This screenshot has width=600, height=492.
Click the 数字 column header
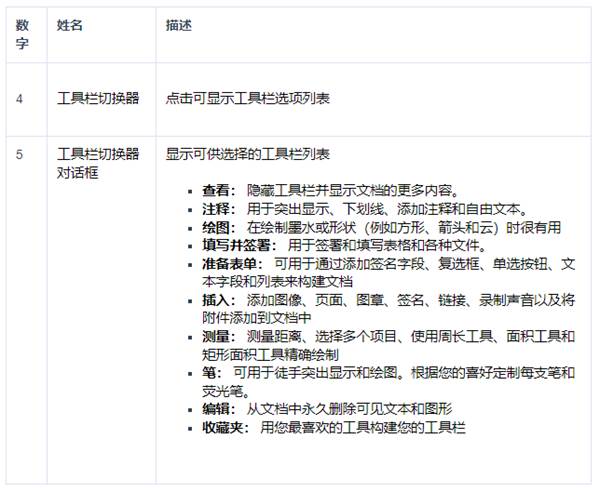pyautogui.click(x=21, y=34)
